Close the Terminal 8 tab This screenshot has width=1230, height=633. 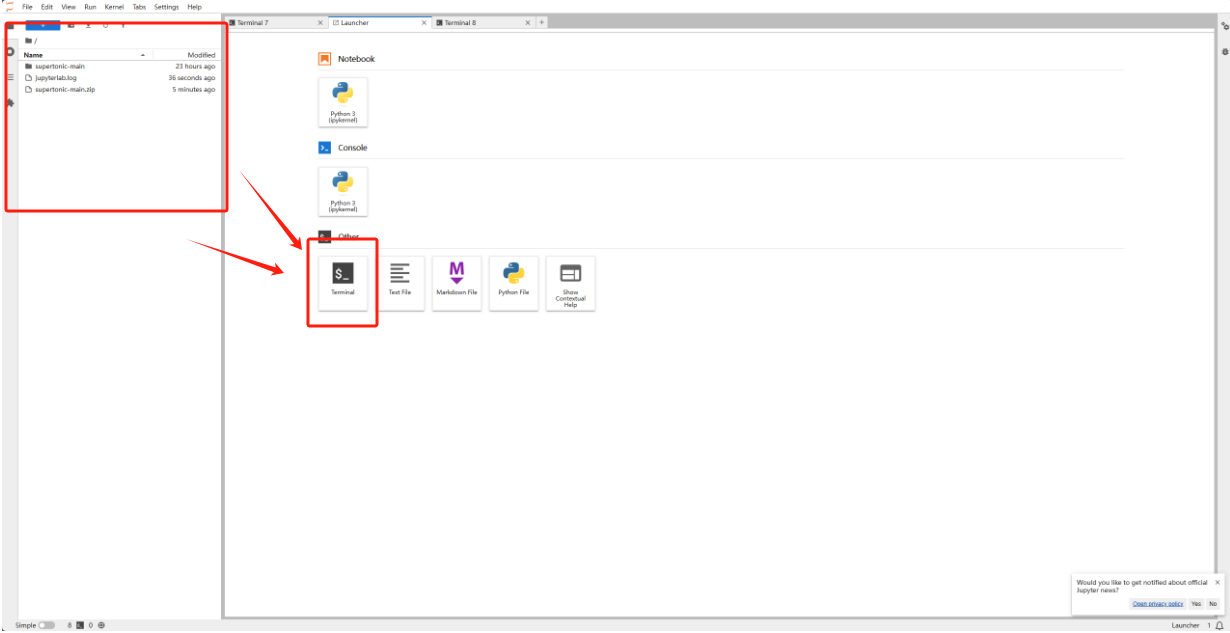coord(528,22)
